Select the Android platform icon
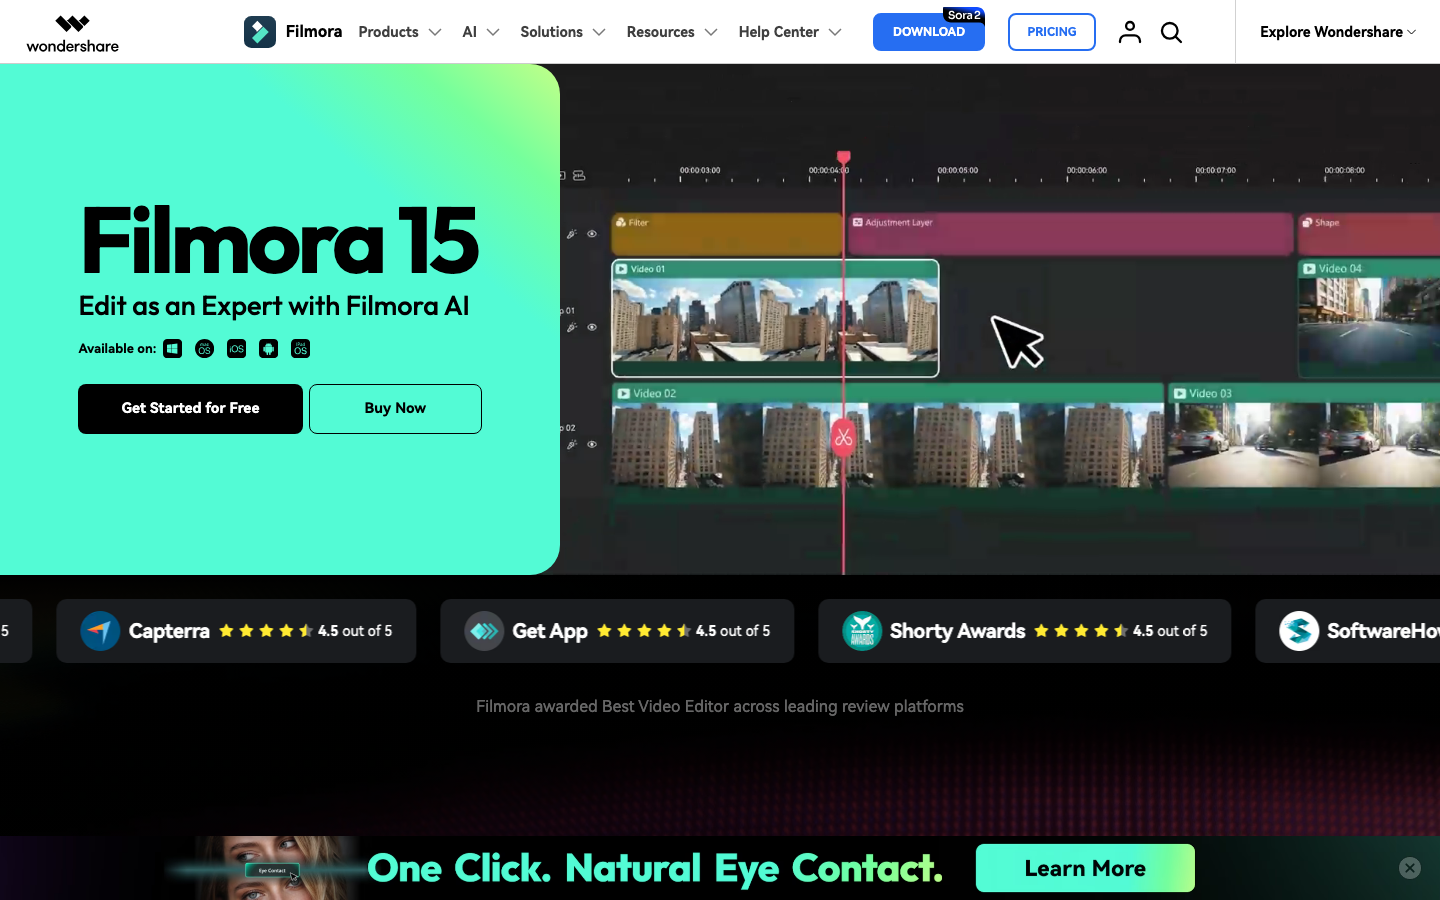Screen dimensions: 1440x900 (x=269, y=349)
